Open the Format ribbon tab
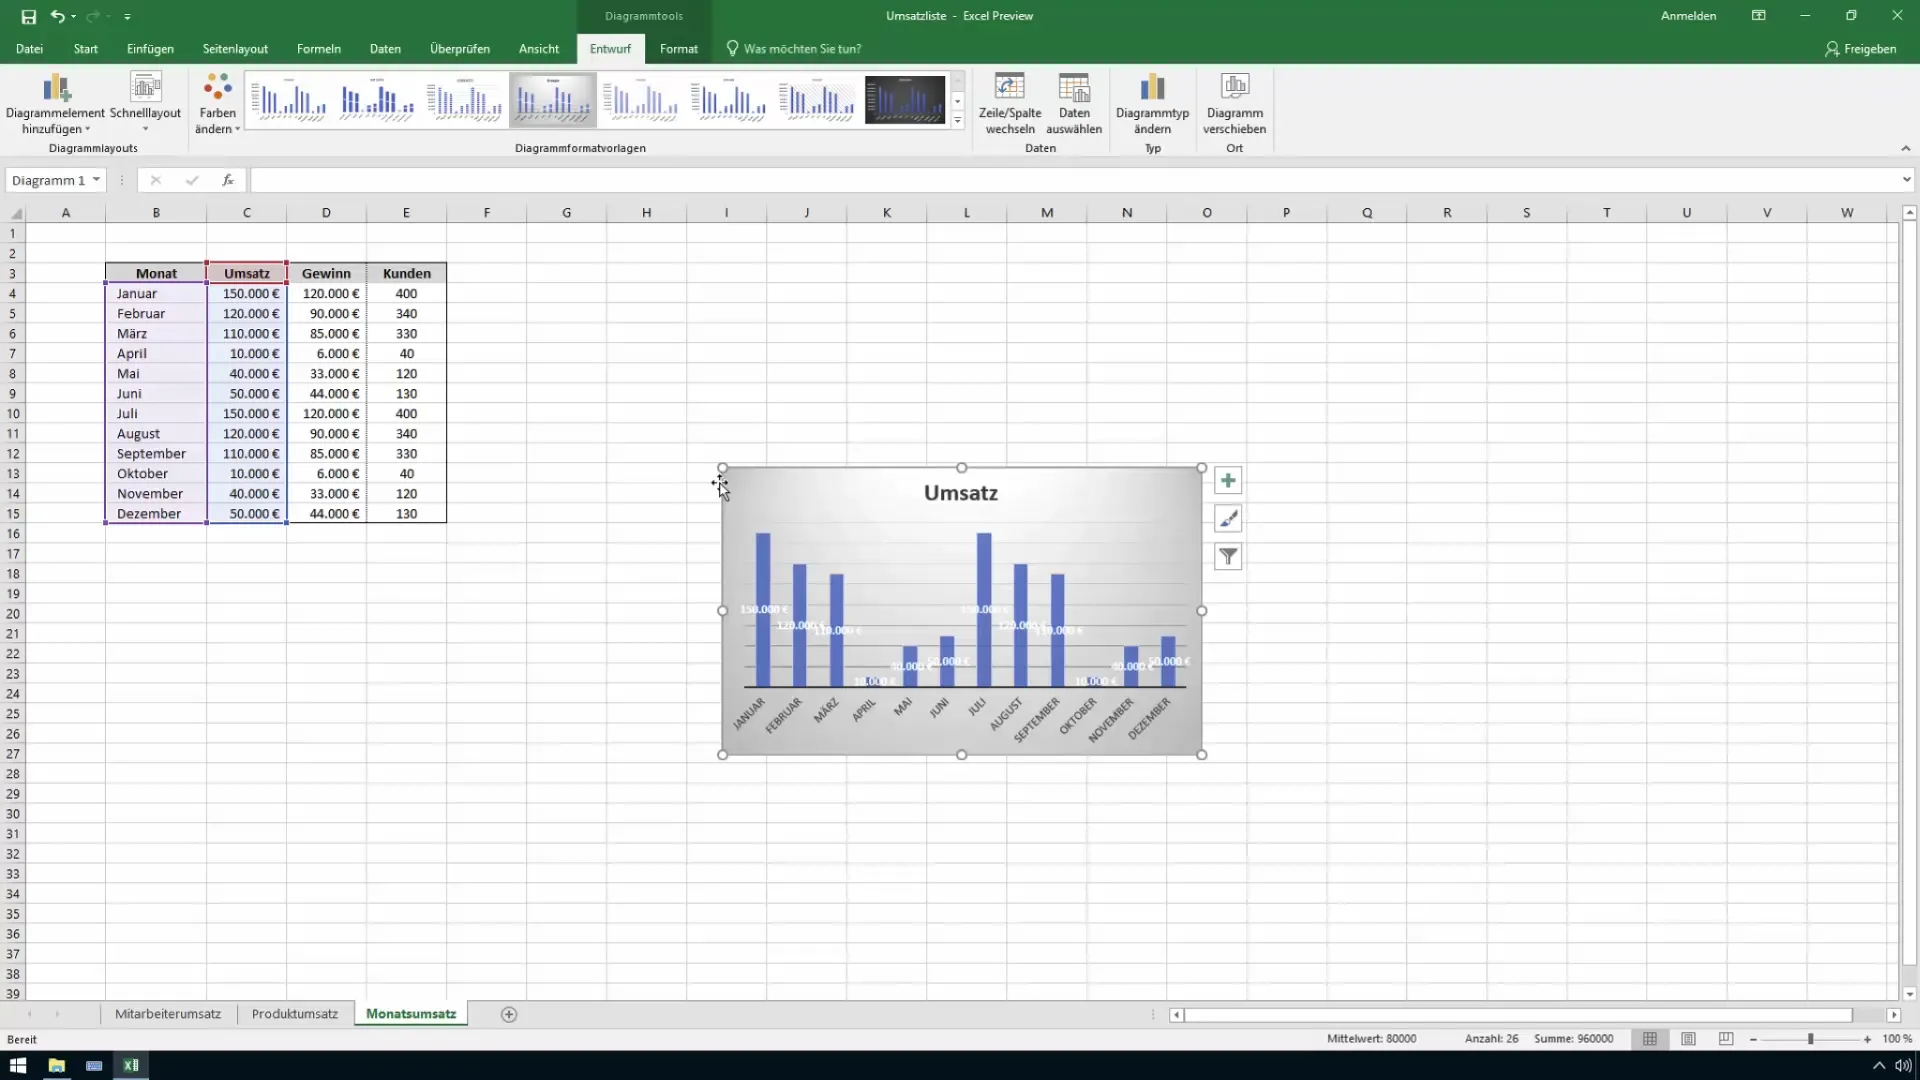Screen dimensions: 1920x1080 [679, 48]
